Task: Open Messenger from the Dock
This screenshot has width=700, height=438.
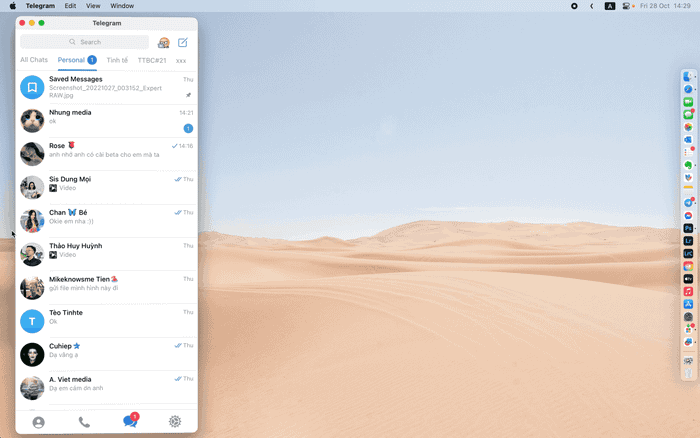Action: [688, 216]
